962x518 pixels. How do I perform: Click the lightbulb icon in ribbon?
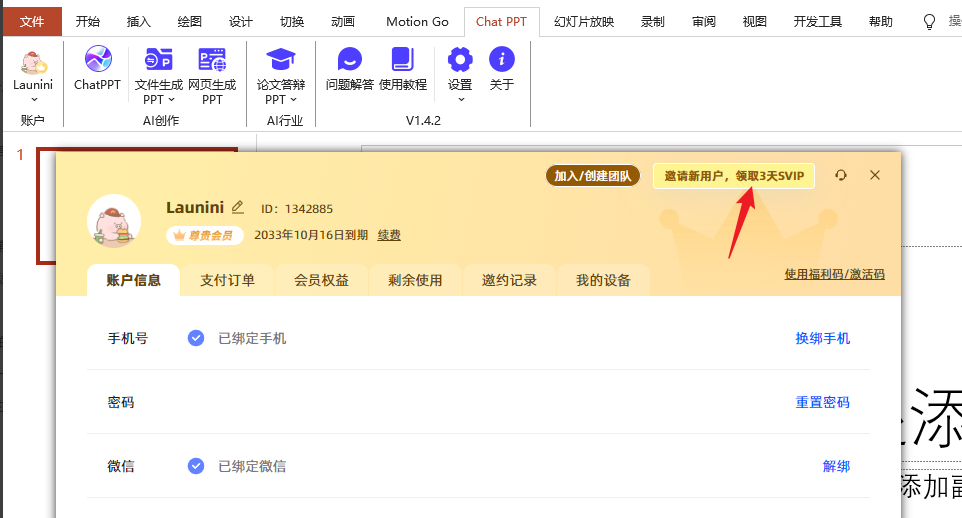click(x=929, y=21)
